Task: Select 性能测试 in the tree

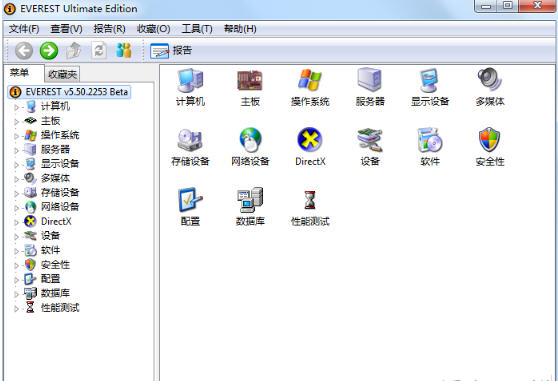Action: click(x=60, y=308)
